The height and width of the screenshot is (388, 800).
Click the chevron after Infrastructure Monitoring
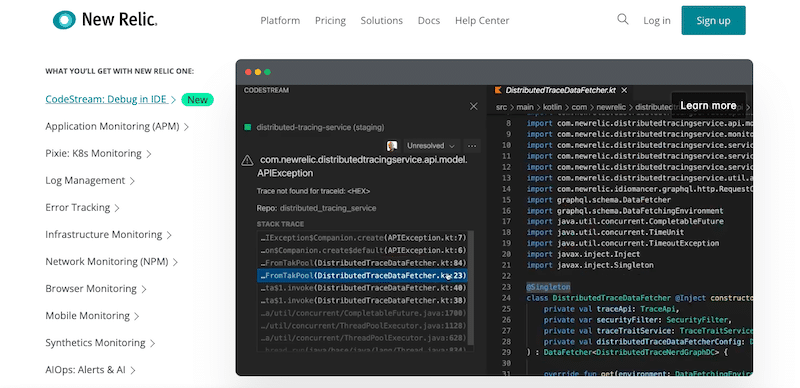click(169, 235)
